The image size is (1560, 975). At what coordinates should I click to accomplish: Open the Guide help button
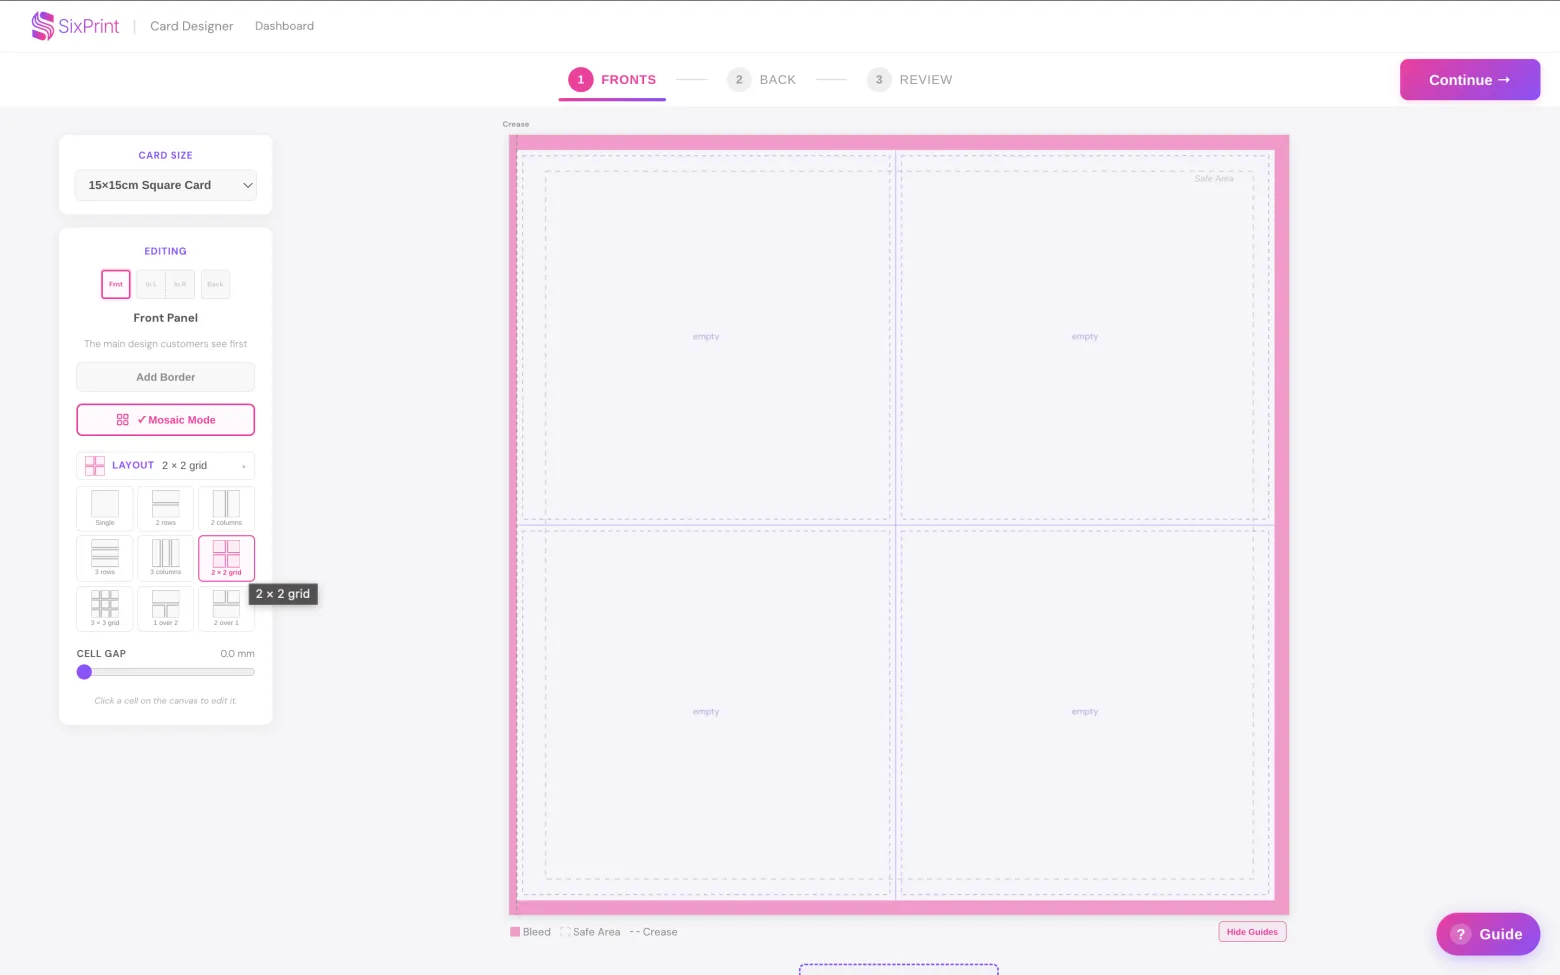(x=1488, y=934)
